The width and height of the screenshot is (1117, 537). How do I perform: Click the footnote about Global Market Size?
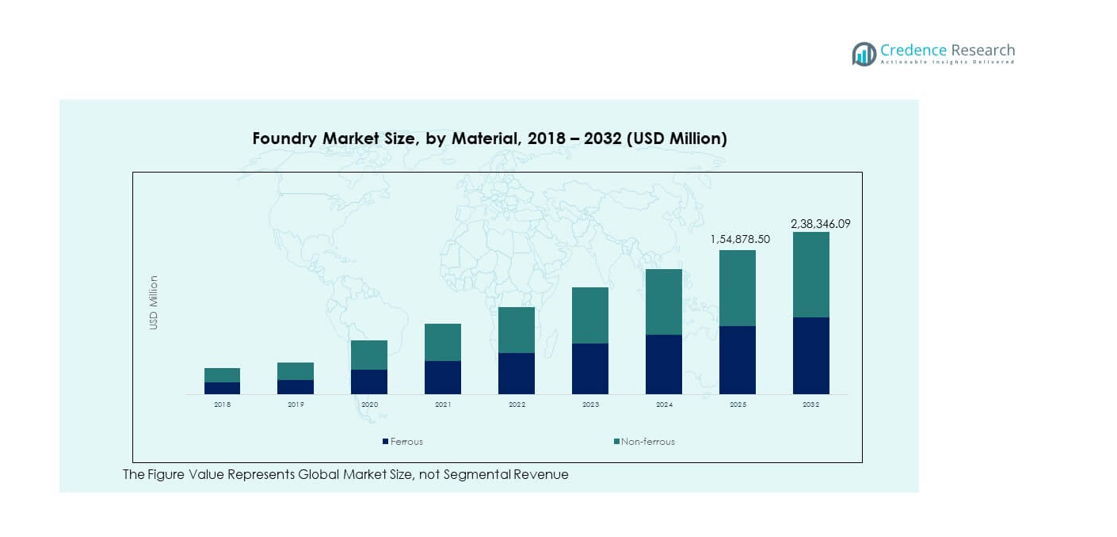click(345, 475)
